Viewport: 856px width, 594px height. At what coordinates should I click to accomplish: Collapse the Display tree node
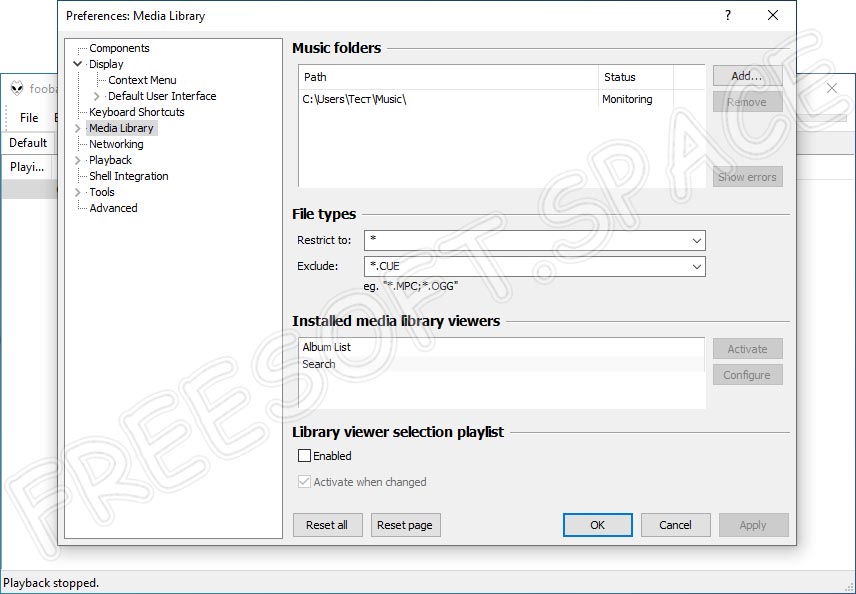(78, 64)
